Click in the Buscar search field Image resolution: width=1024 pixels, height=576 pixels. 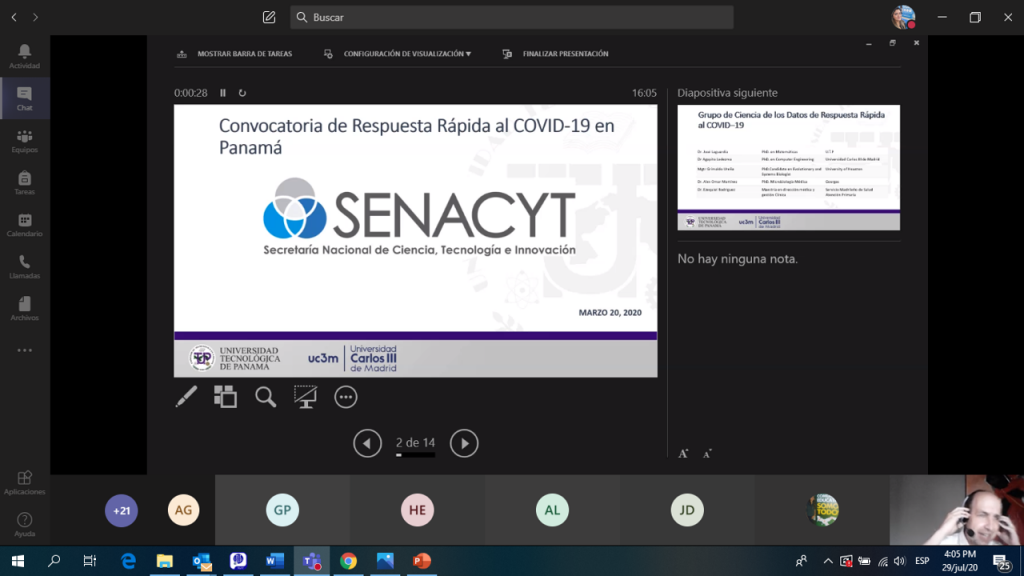click(511, 17)
